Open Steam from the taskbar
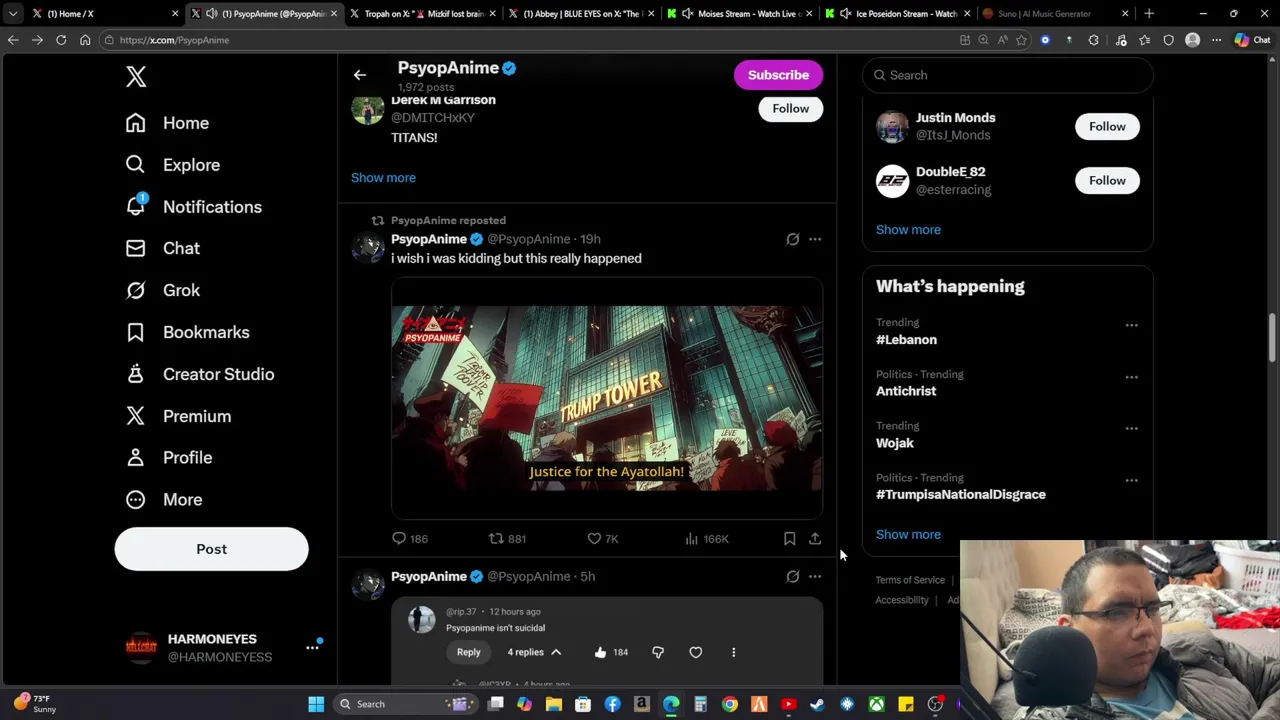 [817, 704]
